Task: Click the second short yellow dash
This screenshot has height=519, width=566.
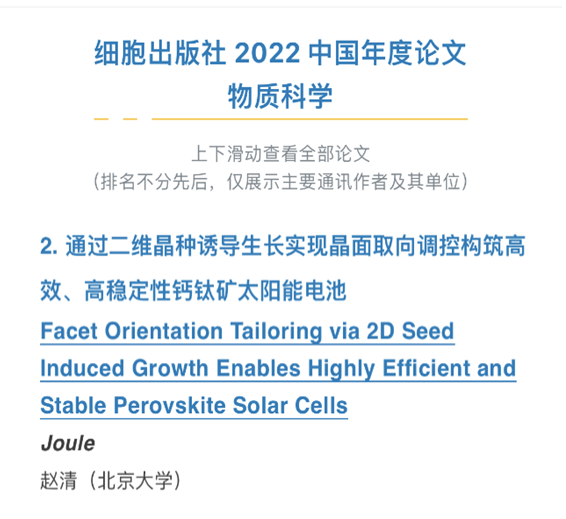Action: click(x=130, y=119)
